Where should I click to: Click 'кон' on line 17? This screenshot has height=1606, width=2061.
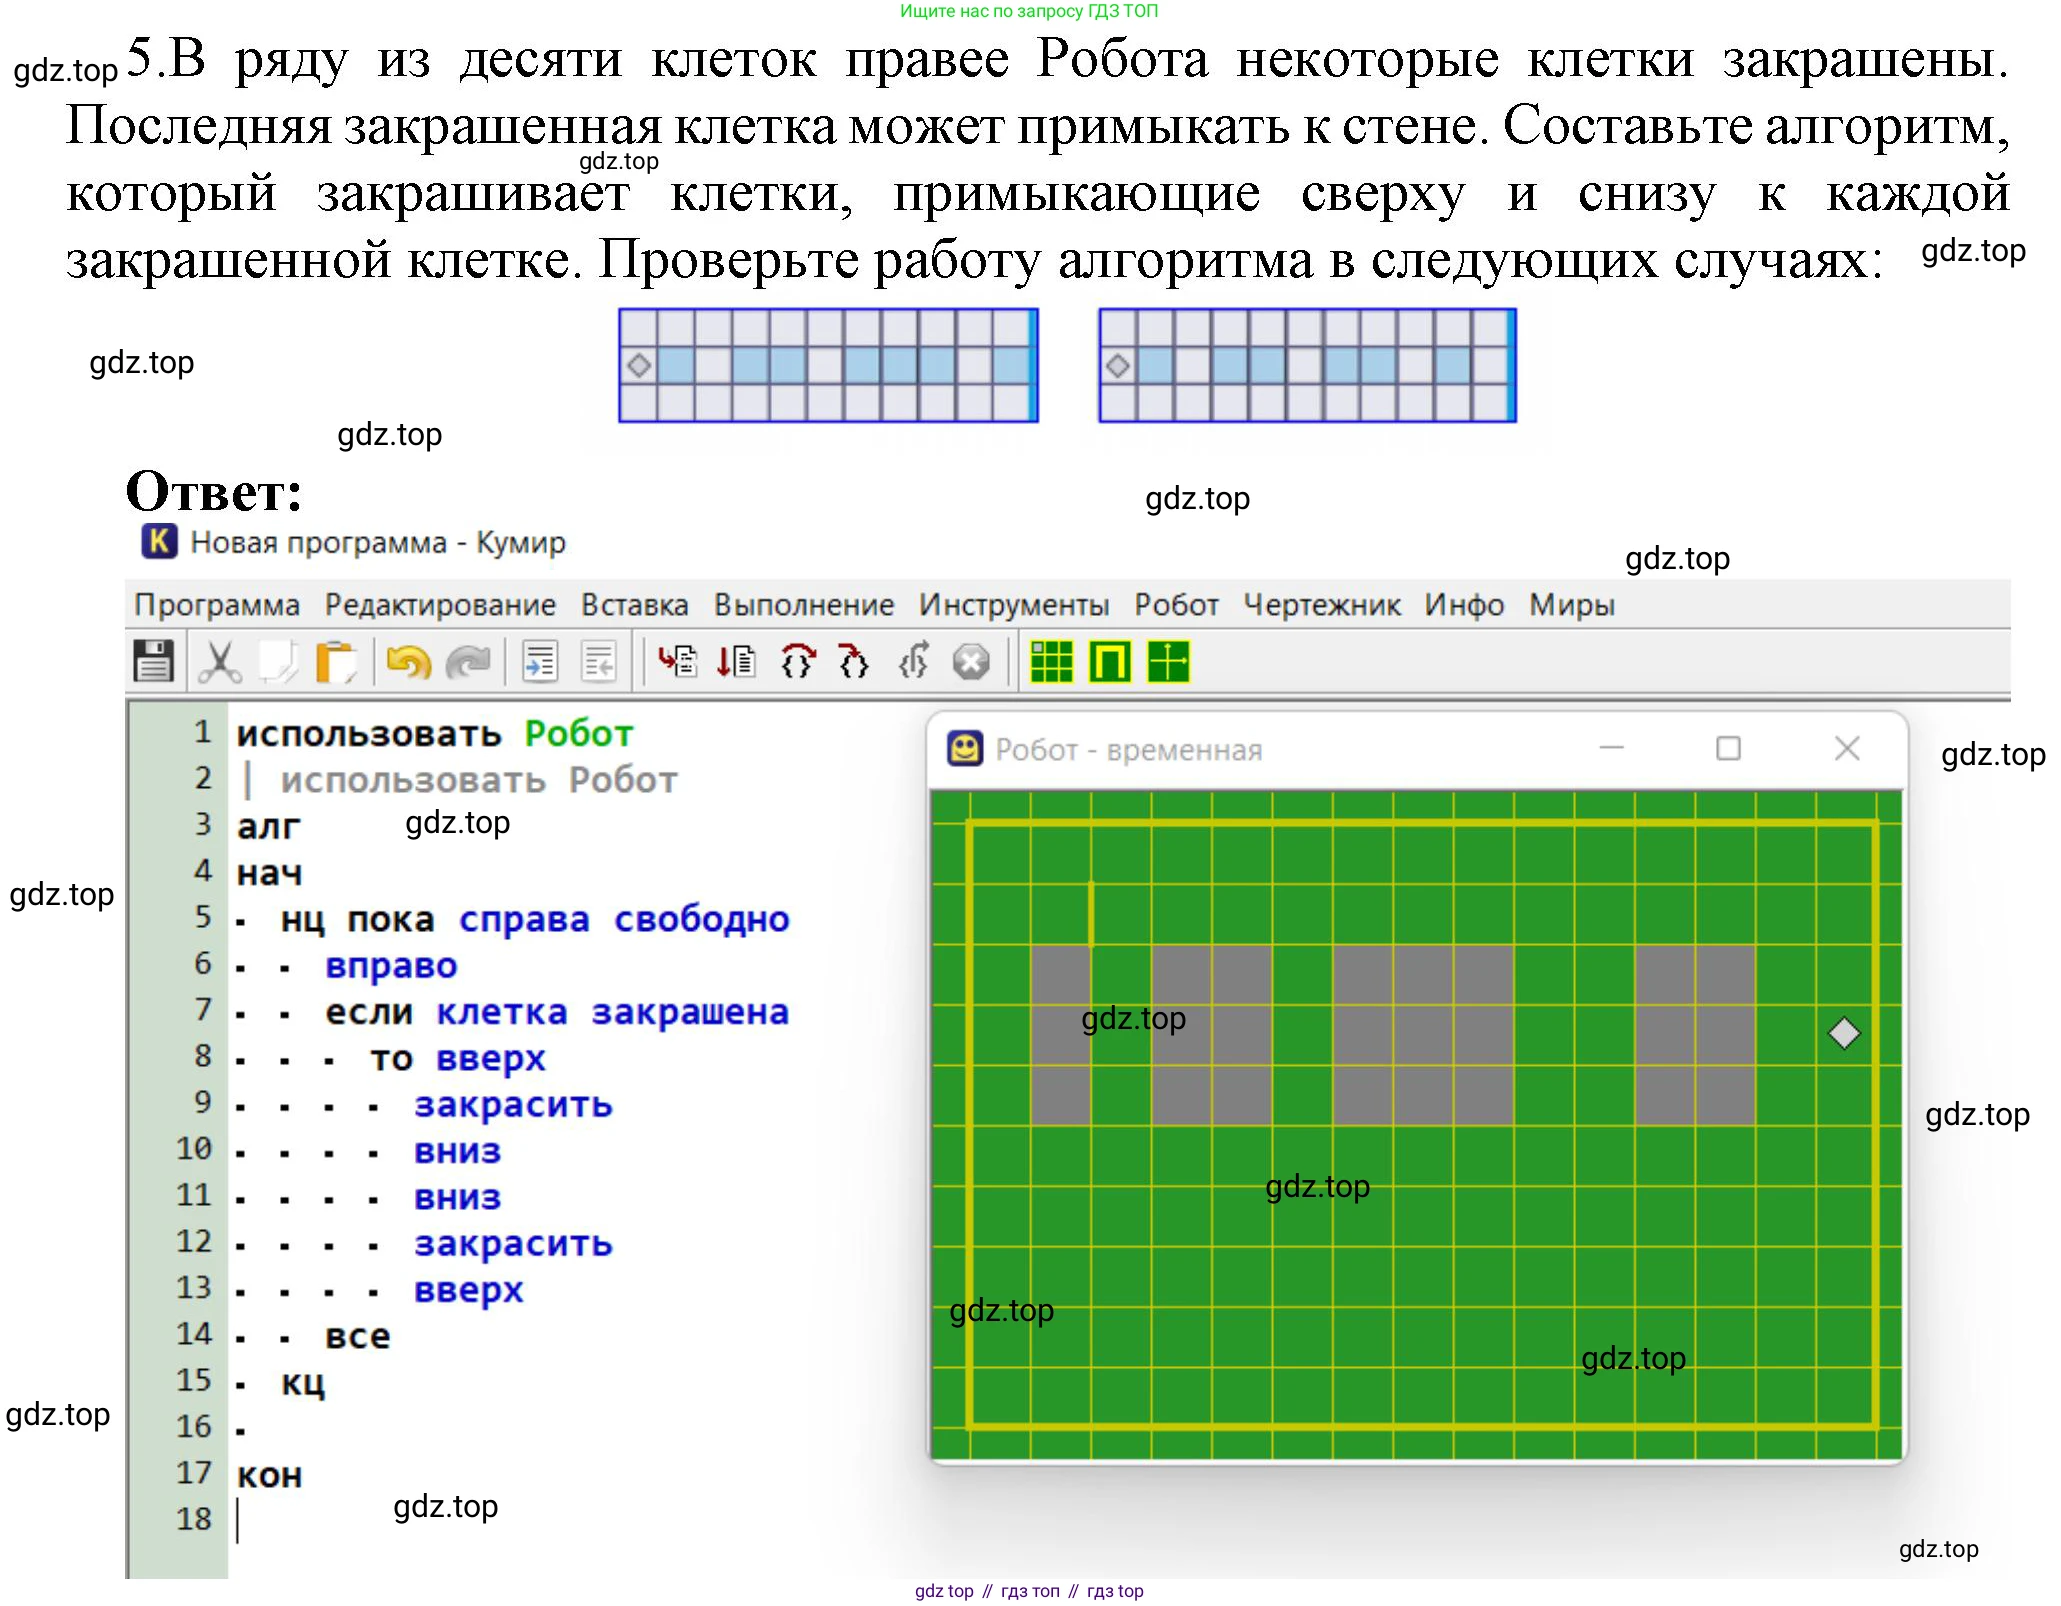[x=269, y=1476]
